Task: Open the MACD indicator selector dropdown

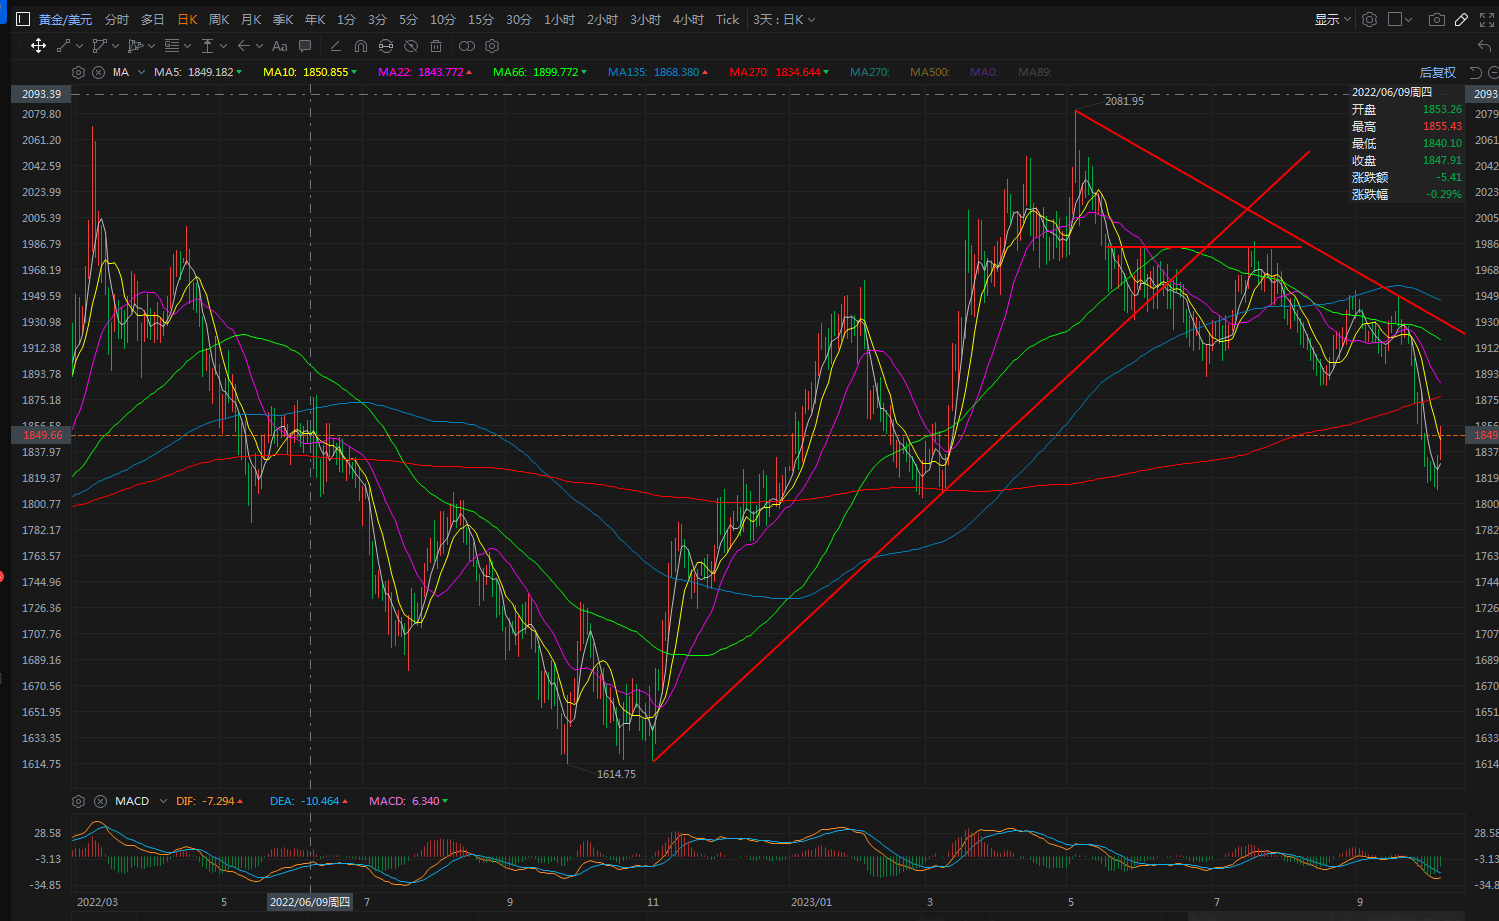Action: 163,801
